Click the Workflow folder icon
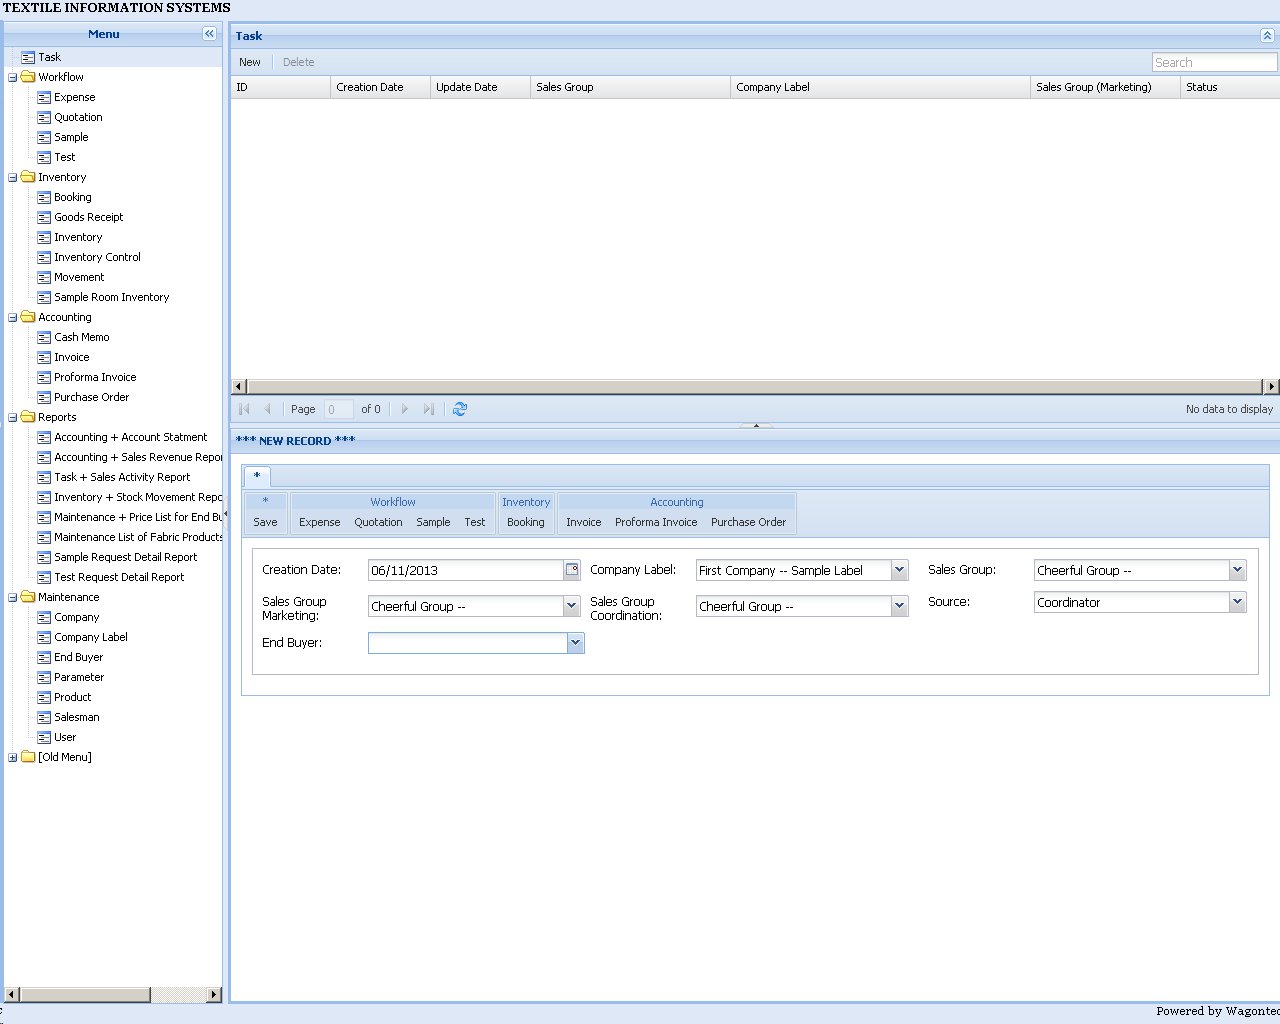Screen dimensions: 1280x1024 point(28,77)
